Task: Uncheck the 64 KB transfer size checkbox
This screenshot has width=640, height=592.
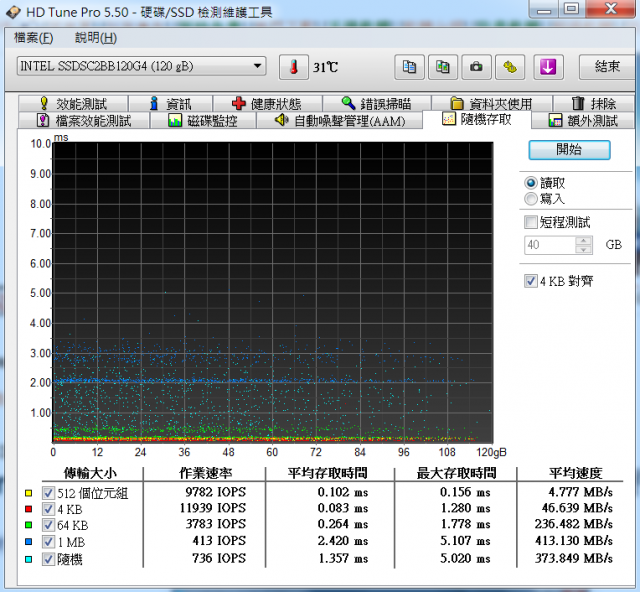Action: point(48,525)
